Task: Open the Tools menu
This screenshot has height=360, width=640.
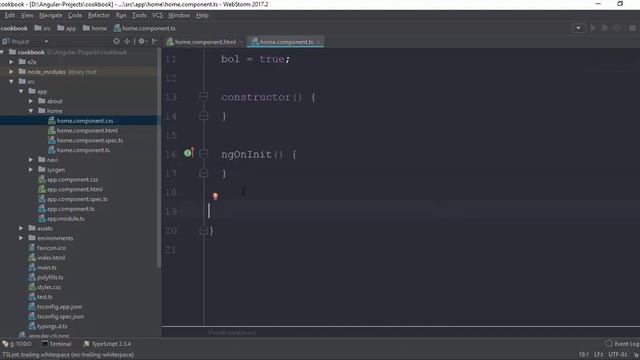Action: (x=139, y=16)
